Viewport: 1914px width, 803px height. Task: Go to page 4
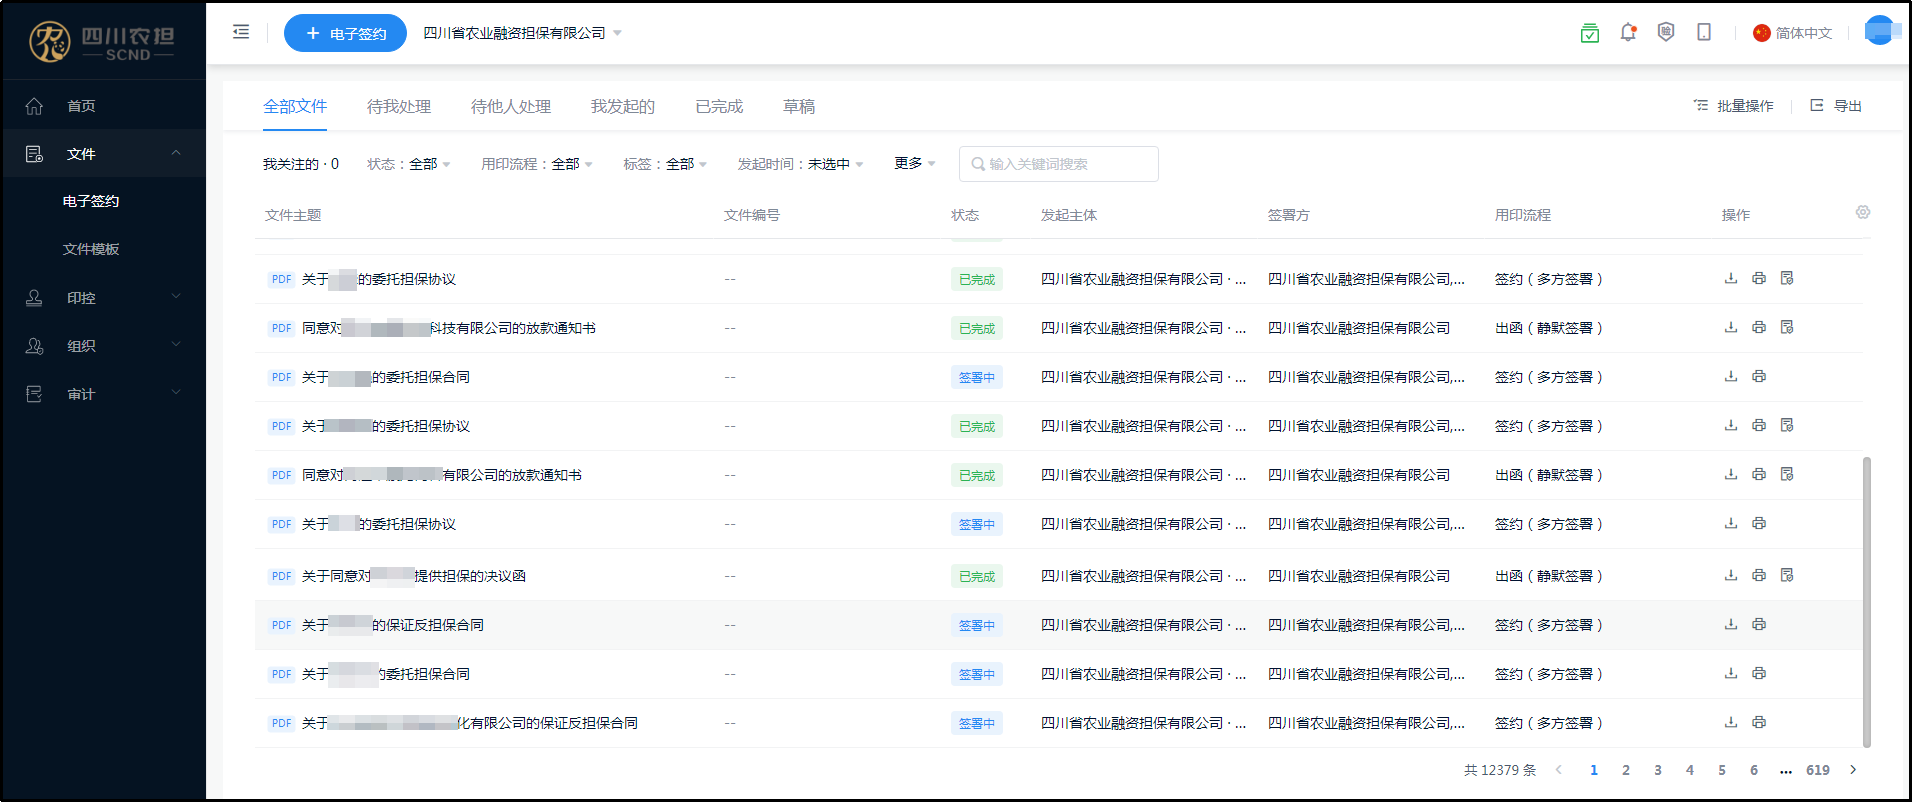point(1690,770)
